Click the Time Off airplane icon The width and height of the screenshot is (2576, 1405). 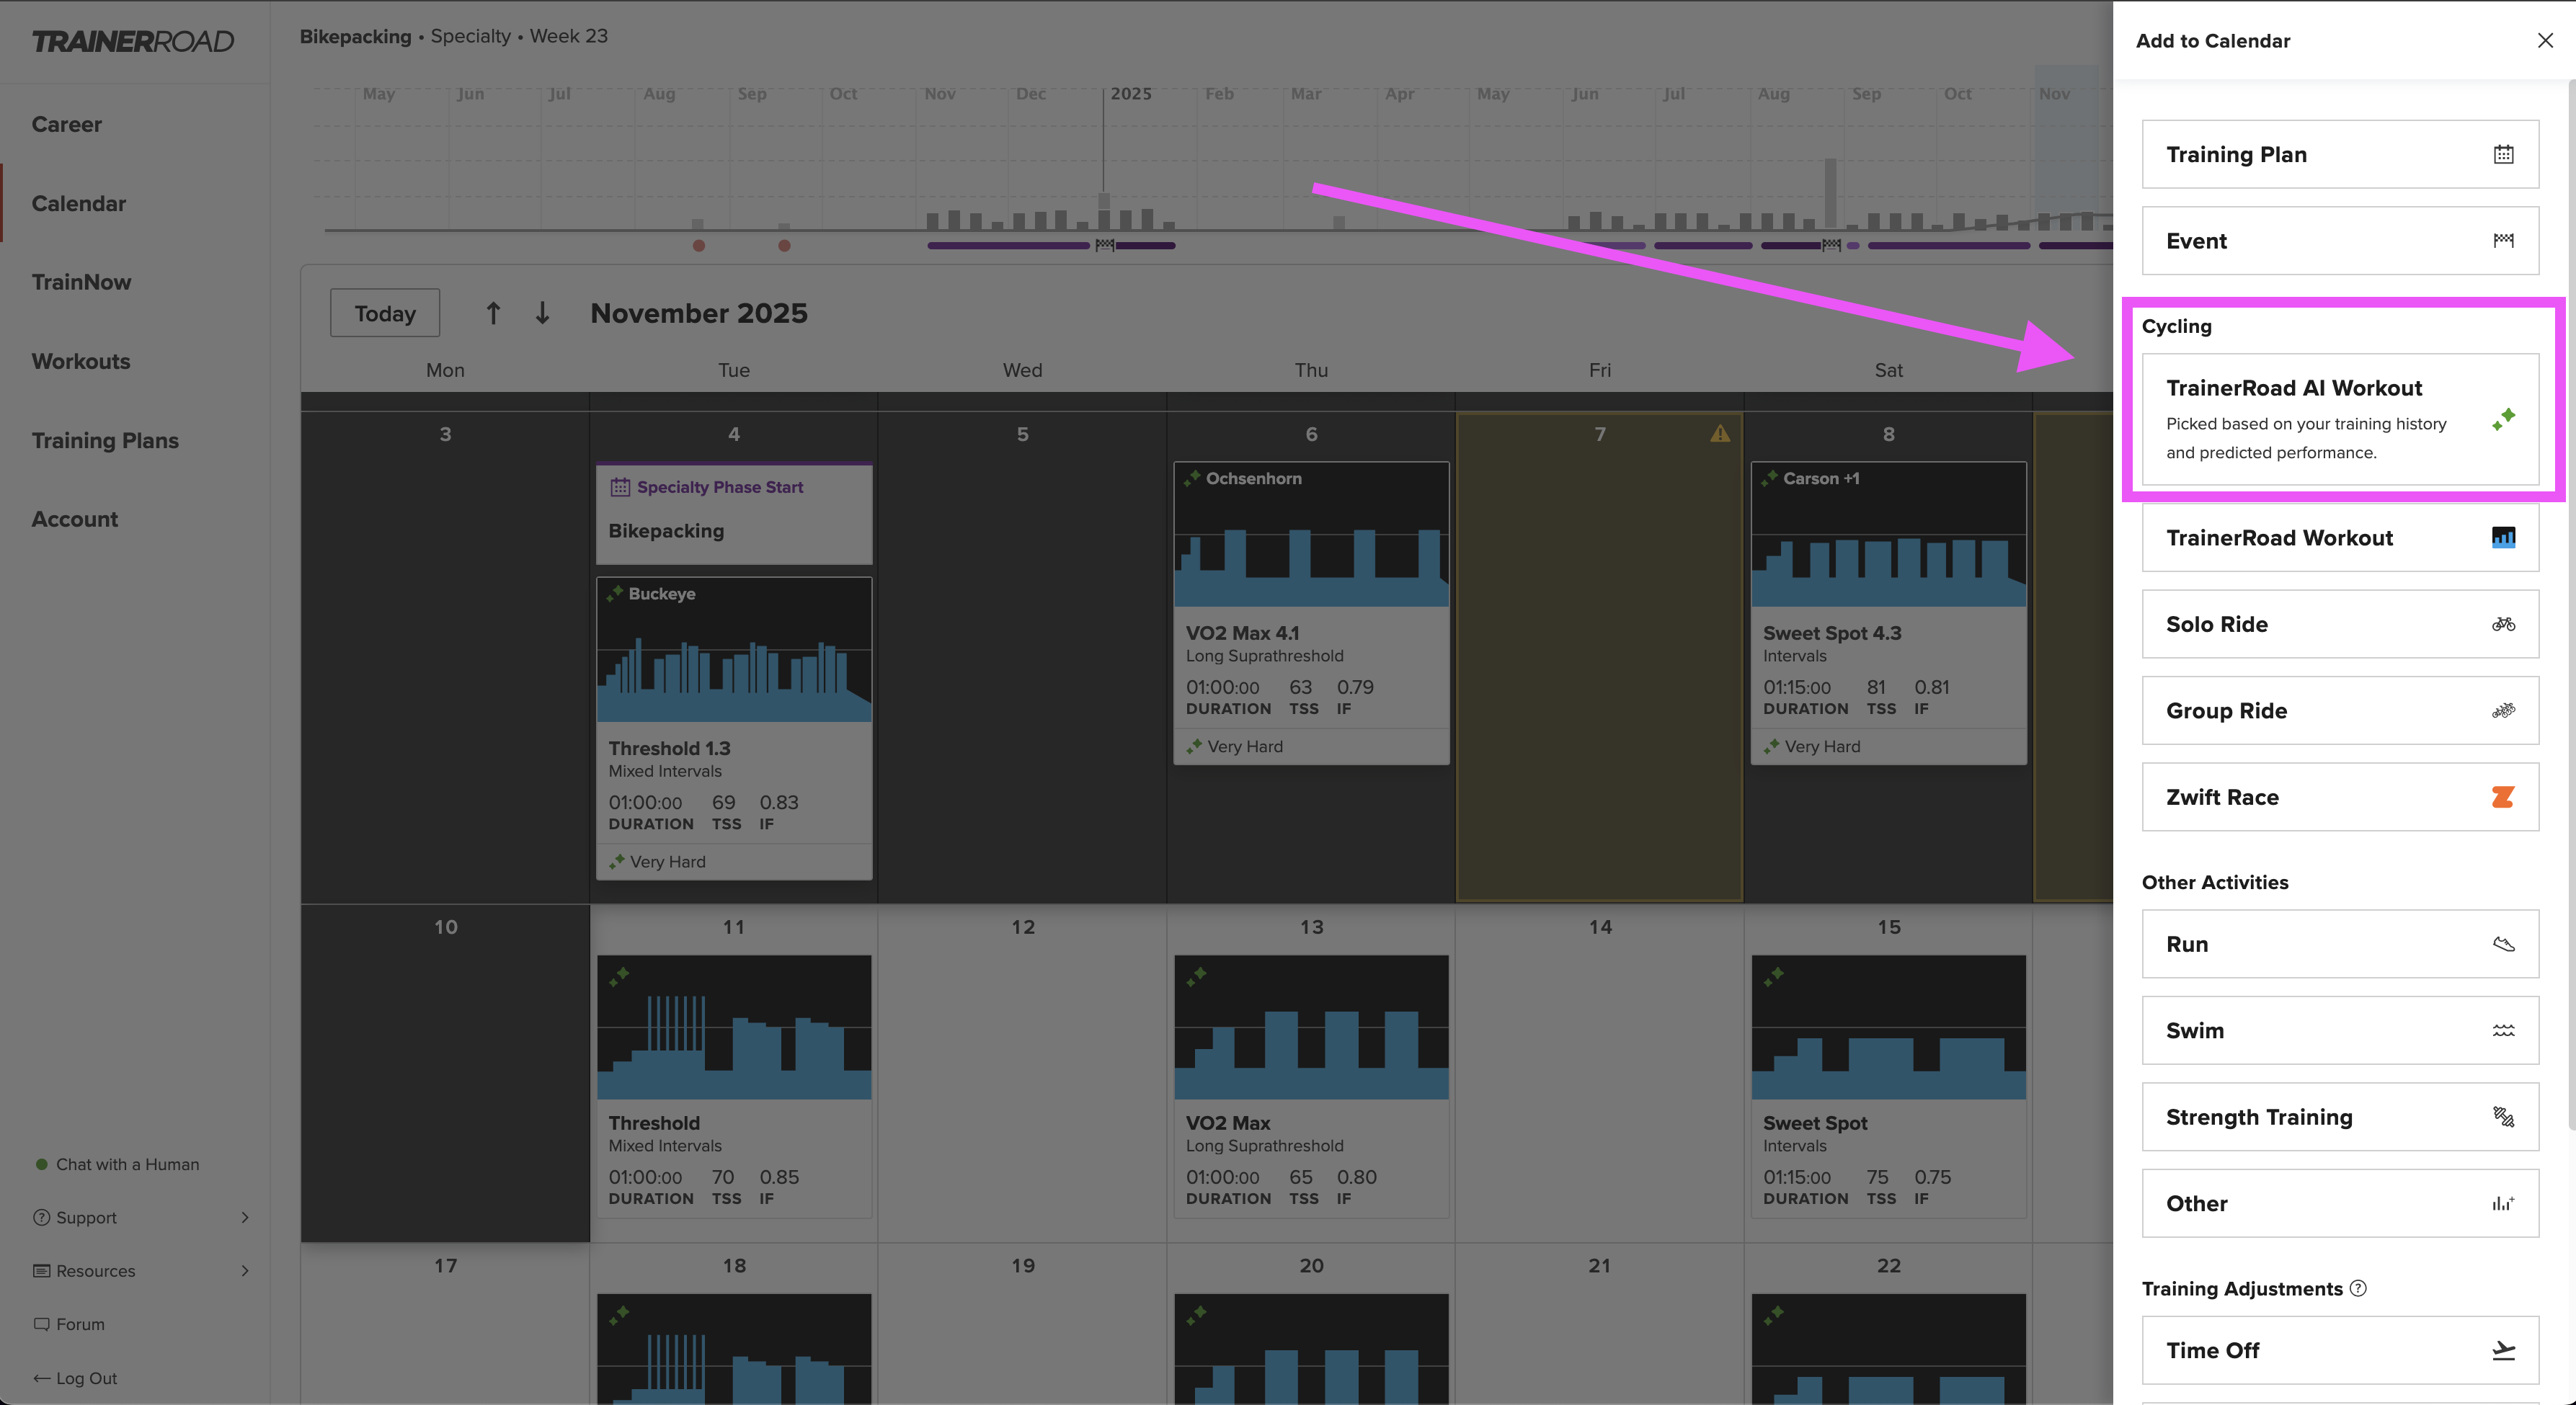(2503, 1350)
